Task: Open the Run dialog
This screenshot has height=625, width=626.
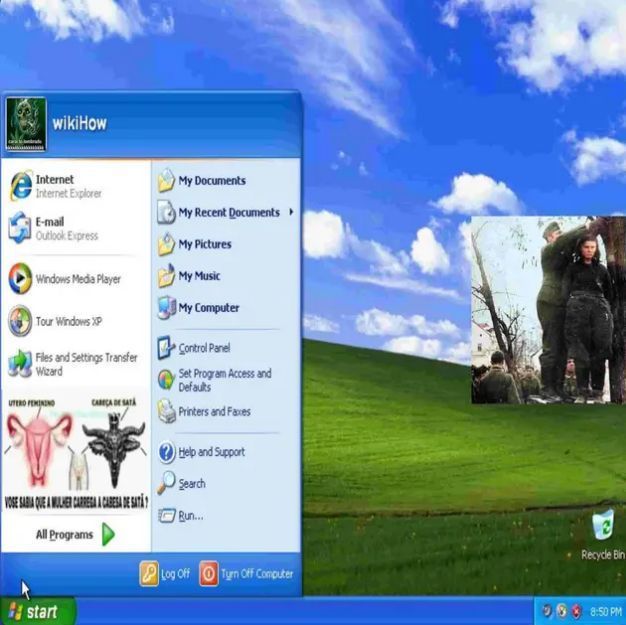Action: click(189, 516)
